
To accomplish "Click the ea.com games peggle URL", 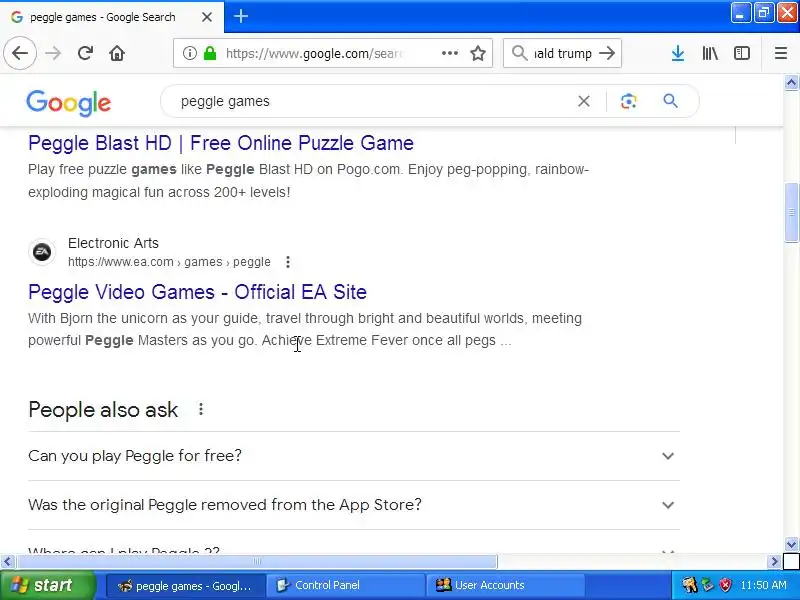I will (x=169, y=262).
